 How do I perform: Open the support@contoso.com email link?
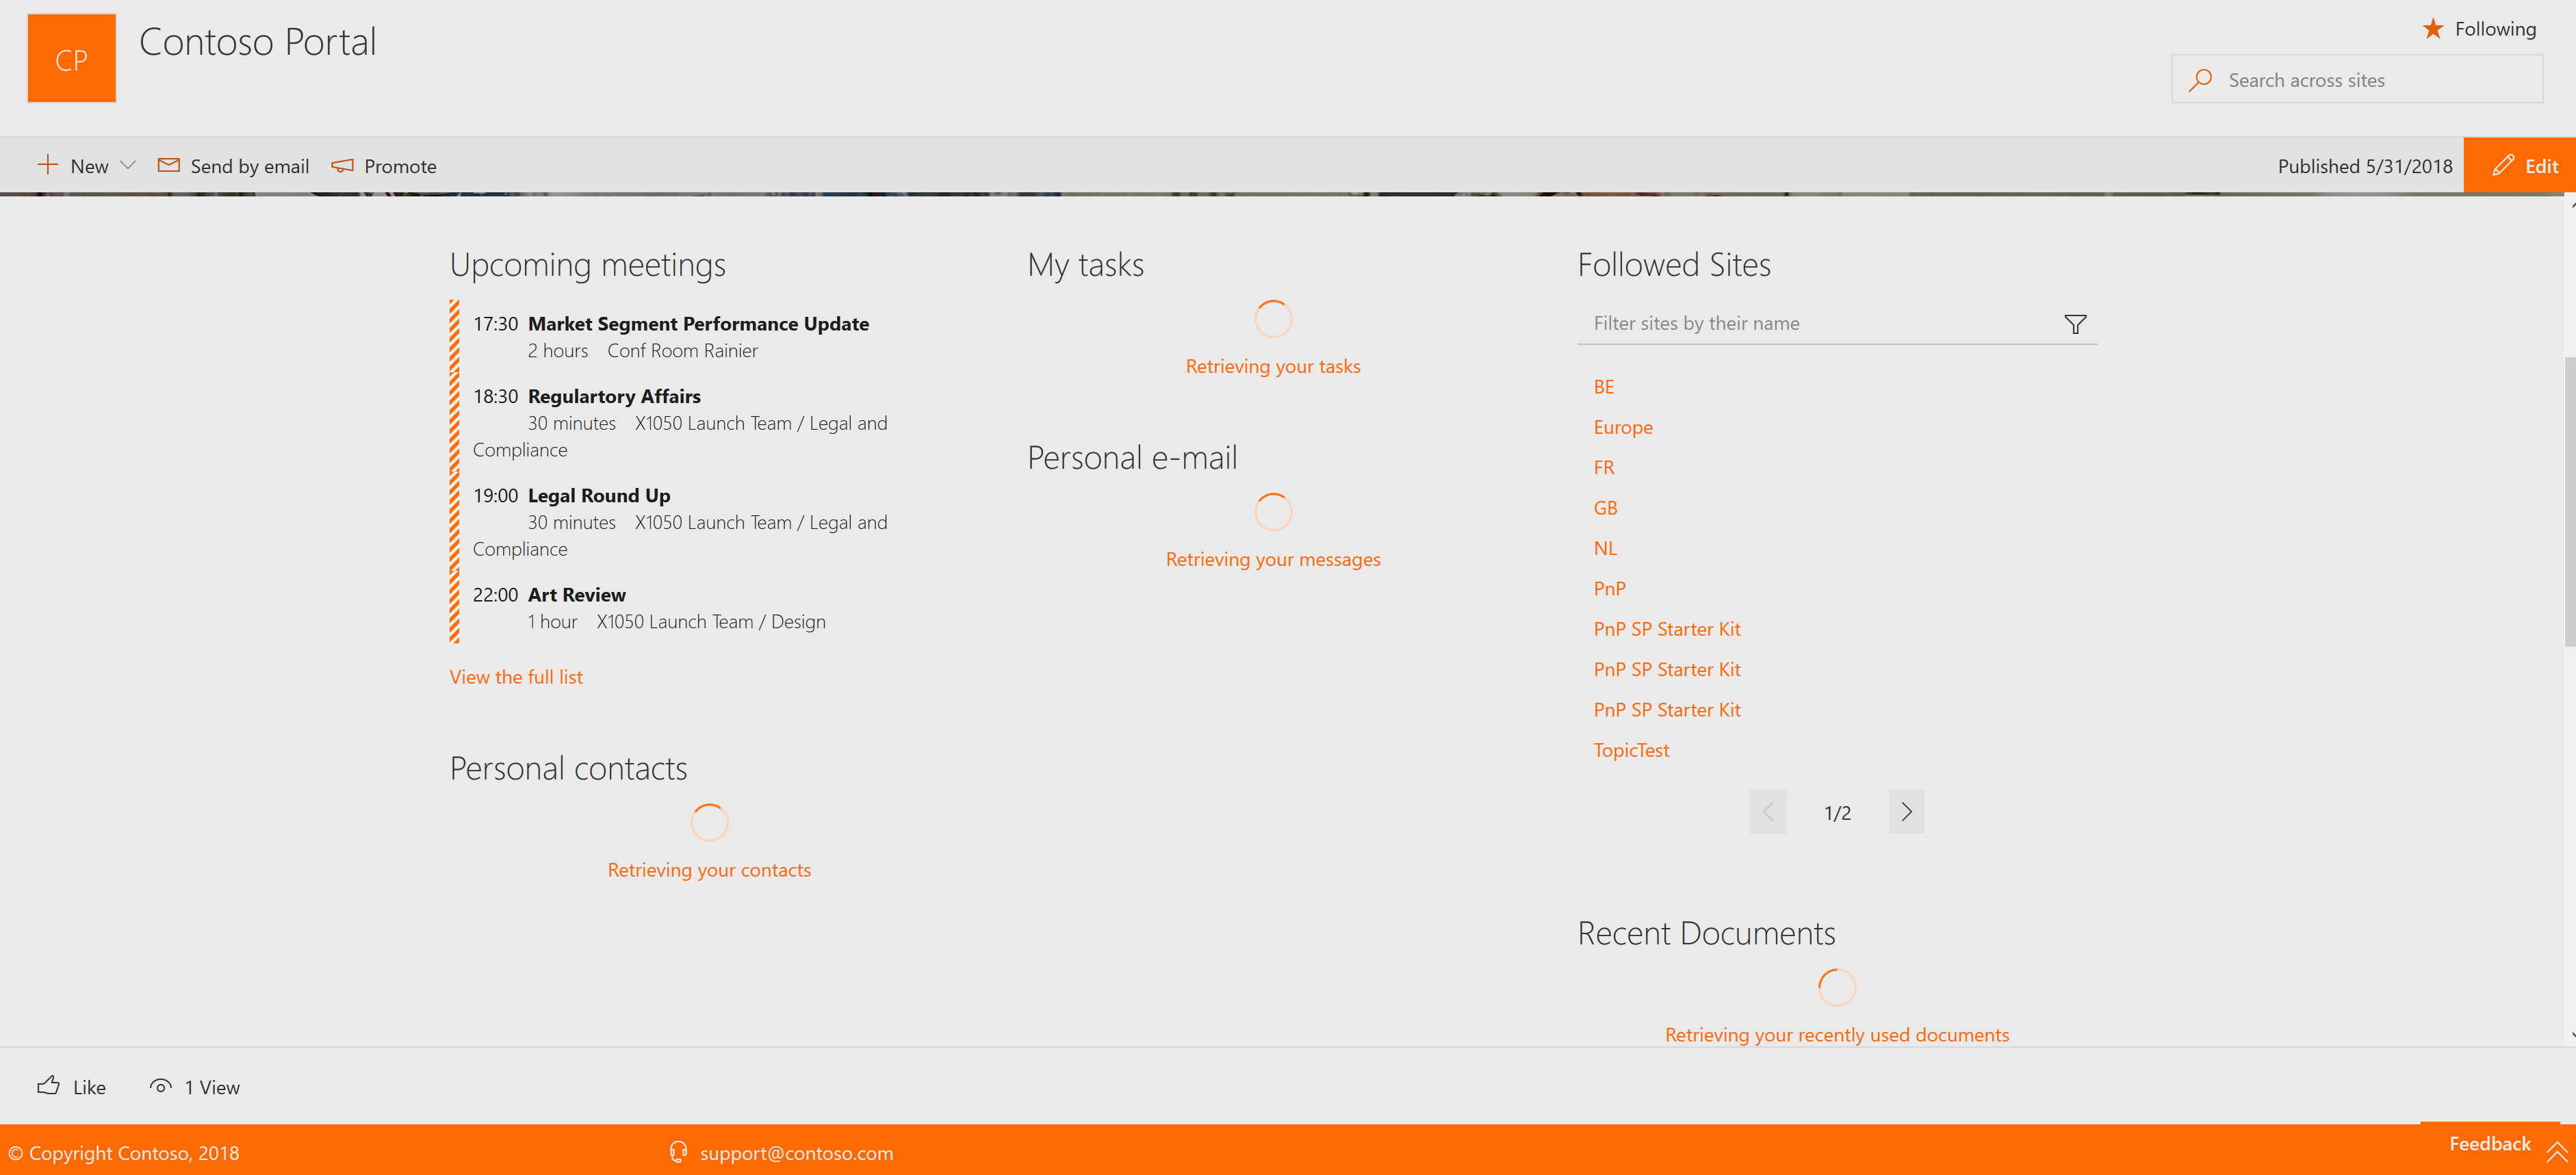[x=796, y=1153]
